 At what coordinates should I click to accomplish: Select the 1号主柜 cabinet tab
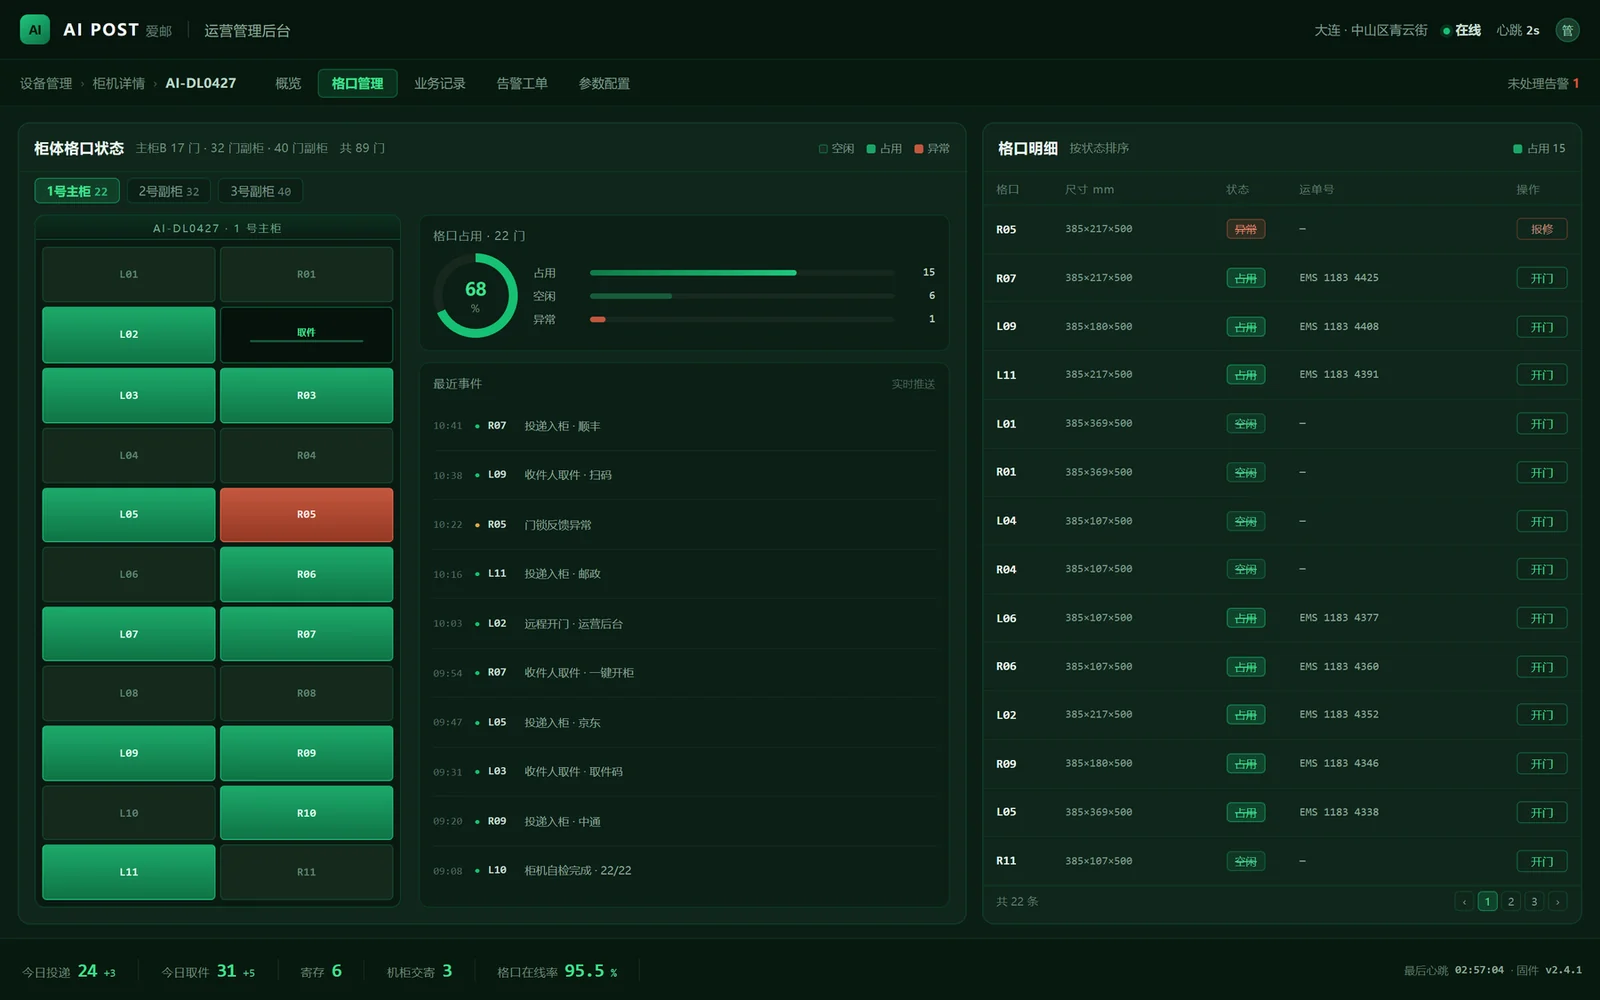77,191
